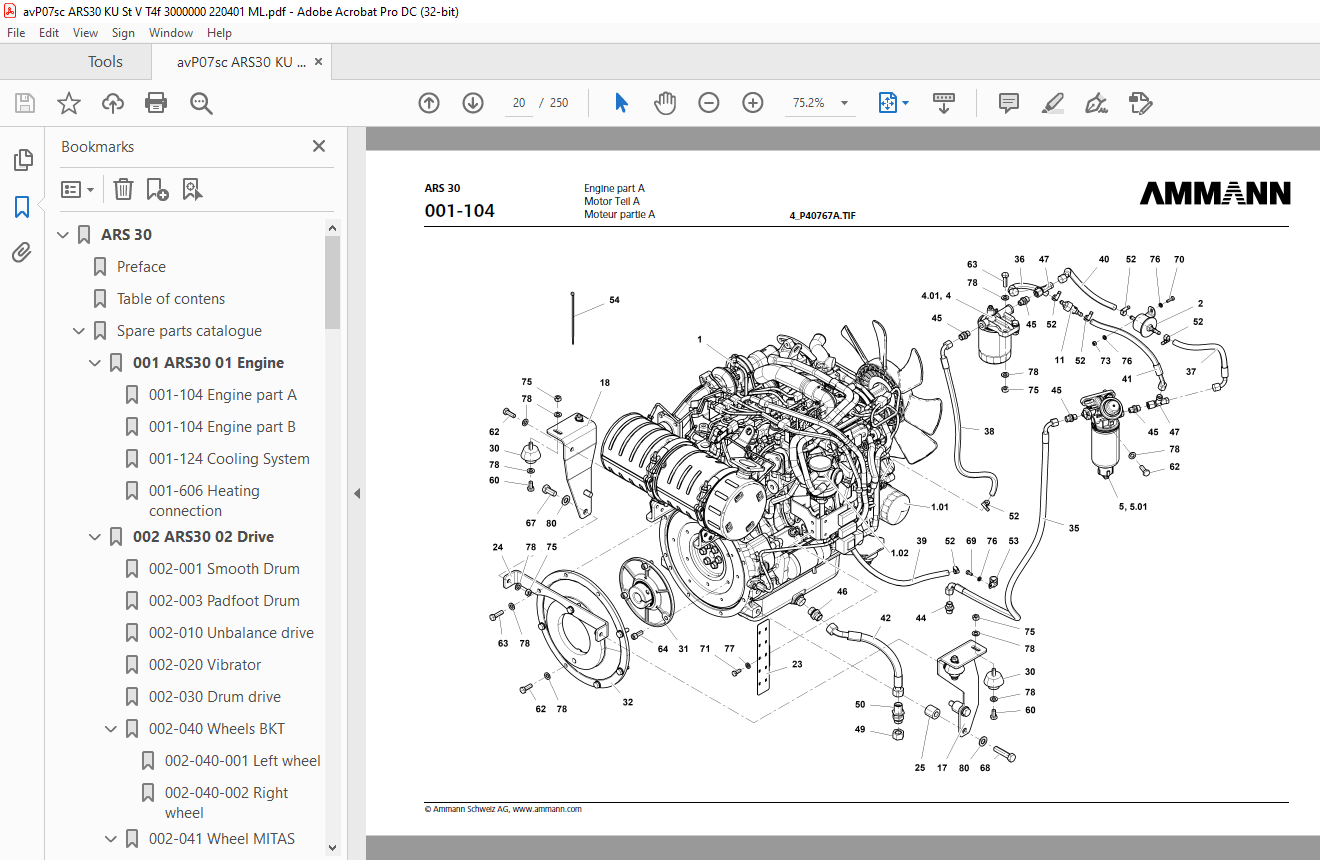Click the cloud upload icon
The width and height of the screenshot is (1320, 860).
pos(113,103)
